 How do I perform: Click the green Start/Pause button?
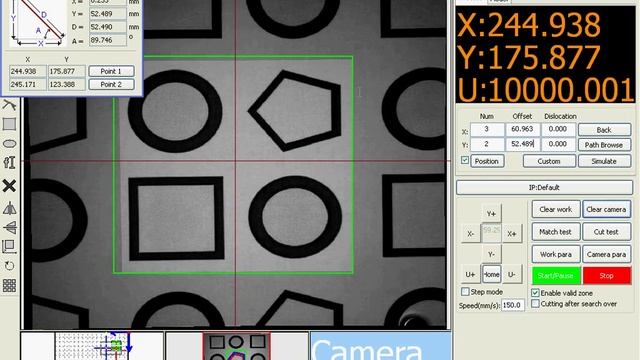pos(556,276)
